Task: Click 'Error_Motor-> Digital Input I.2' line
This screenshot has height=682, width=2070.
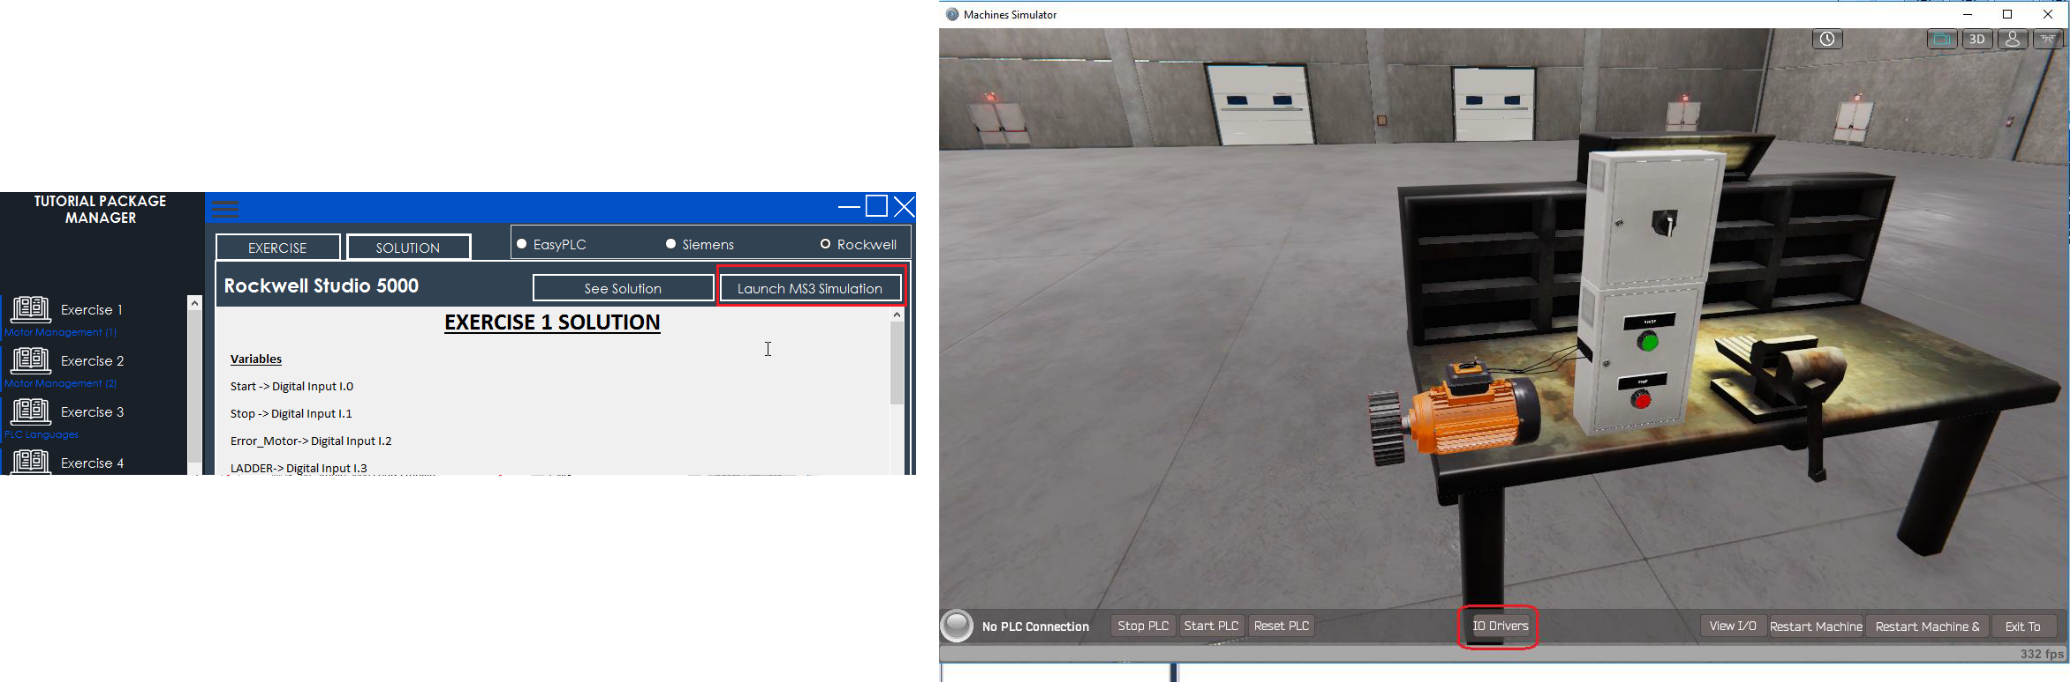Action: click(x=311, y=440)
